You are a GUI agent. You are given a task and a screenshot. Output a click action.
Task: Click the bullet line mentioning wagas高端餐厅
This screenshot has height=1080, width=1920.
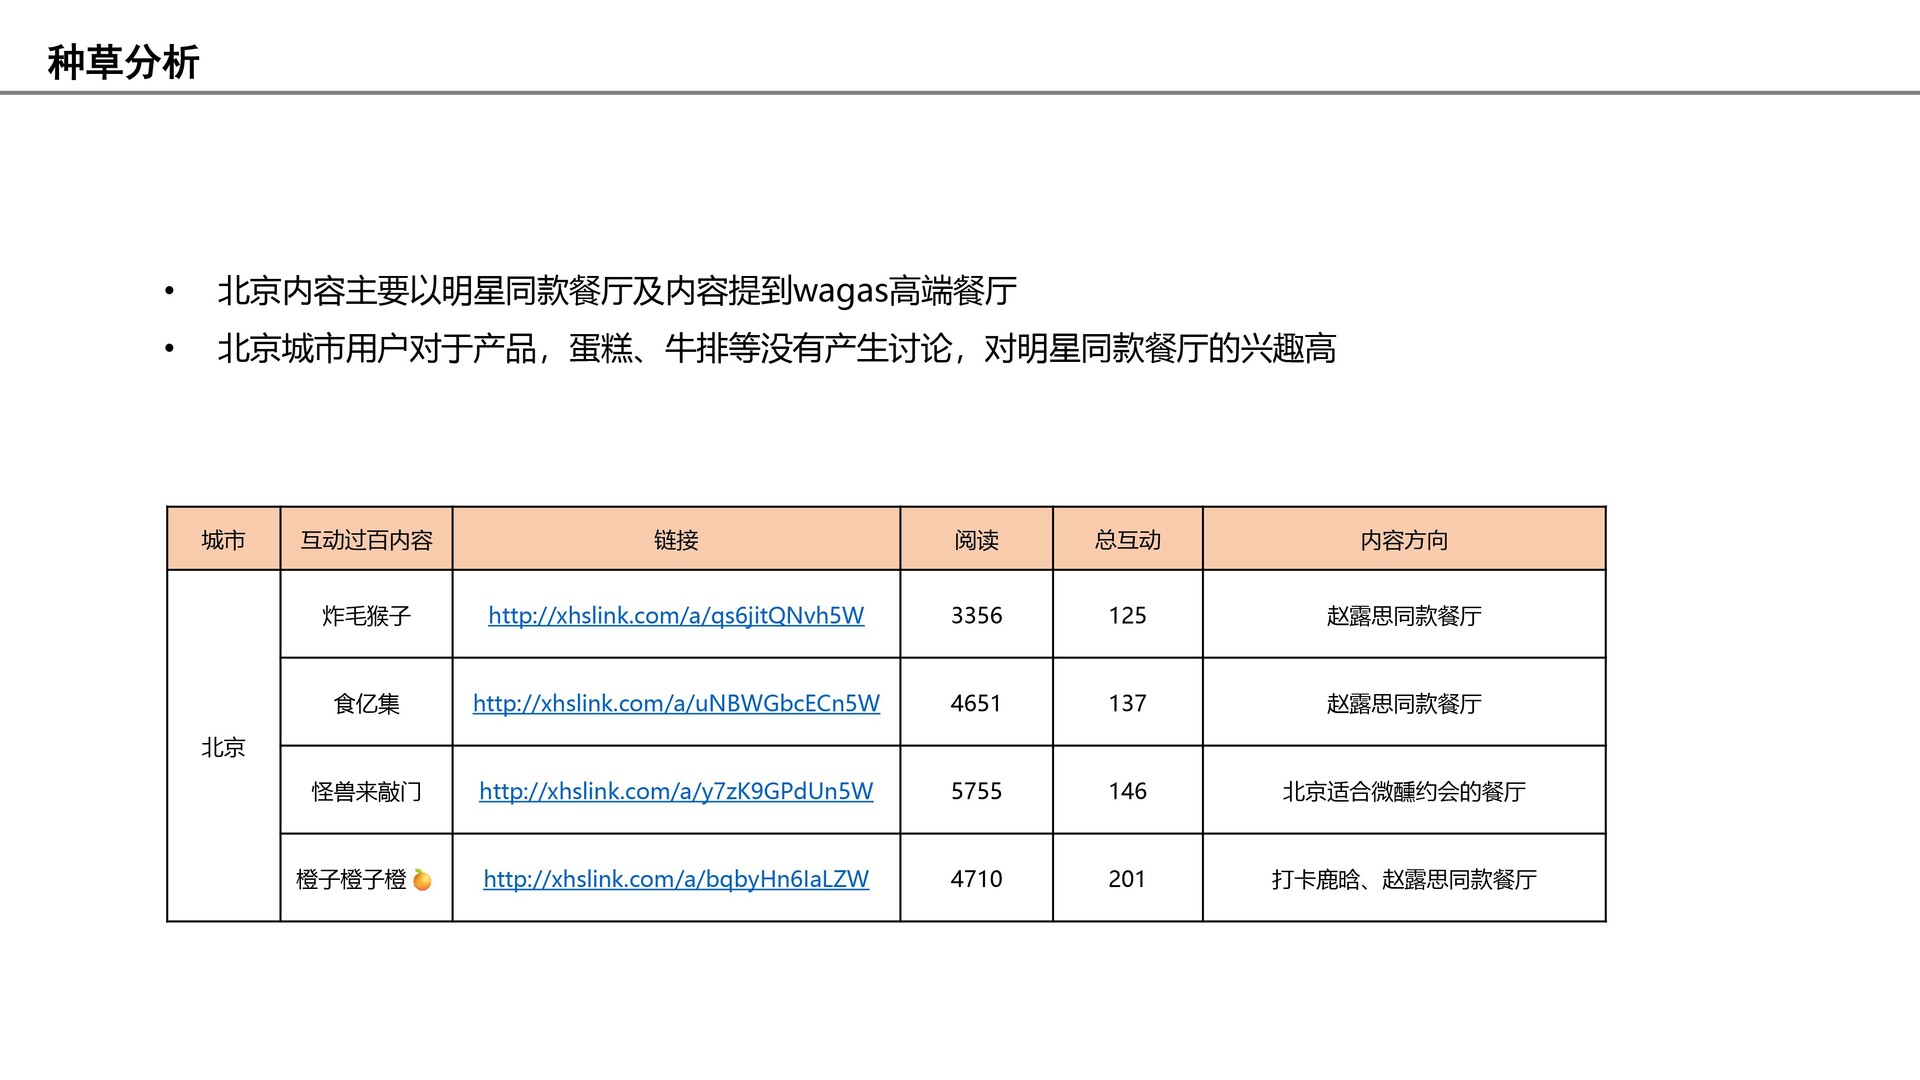click(617, 291)
